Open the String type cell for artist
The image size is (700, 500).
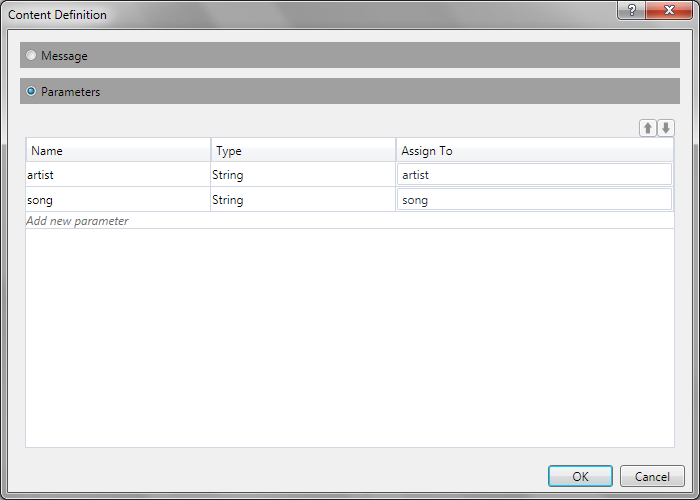click(x=303, y=175)
